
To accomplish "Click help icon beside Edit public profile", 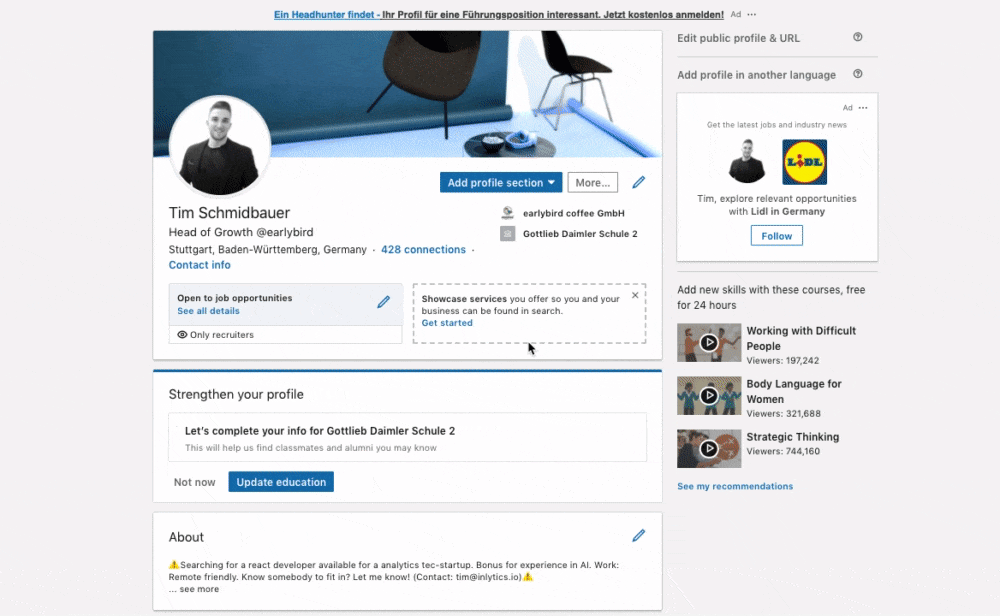I will point(858,38).
